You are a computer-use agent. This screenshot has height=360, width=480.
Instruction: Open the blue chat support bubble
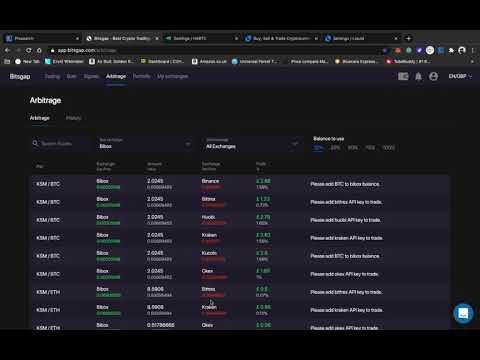(463, 313)
